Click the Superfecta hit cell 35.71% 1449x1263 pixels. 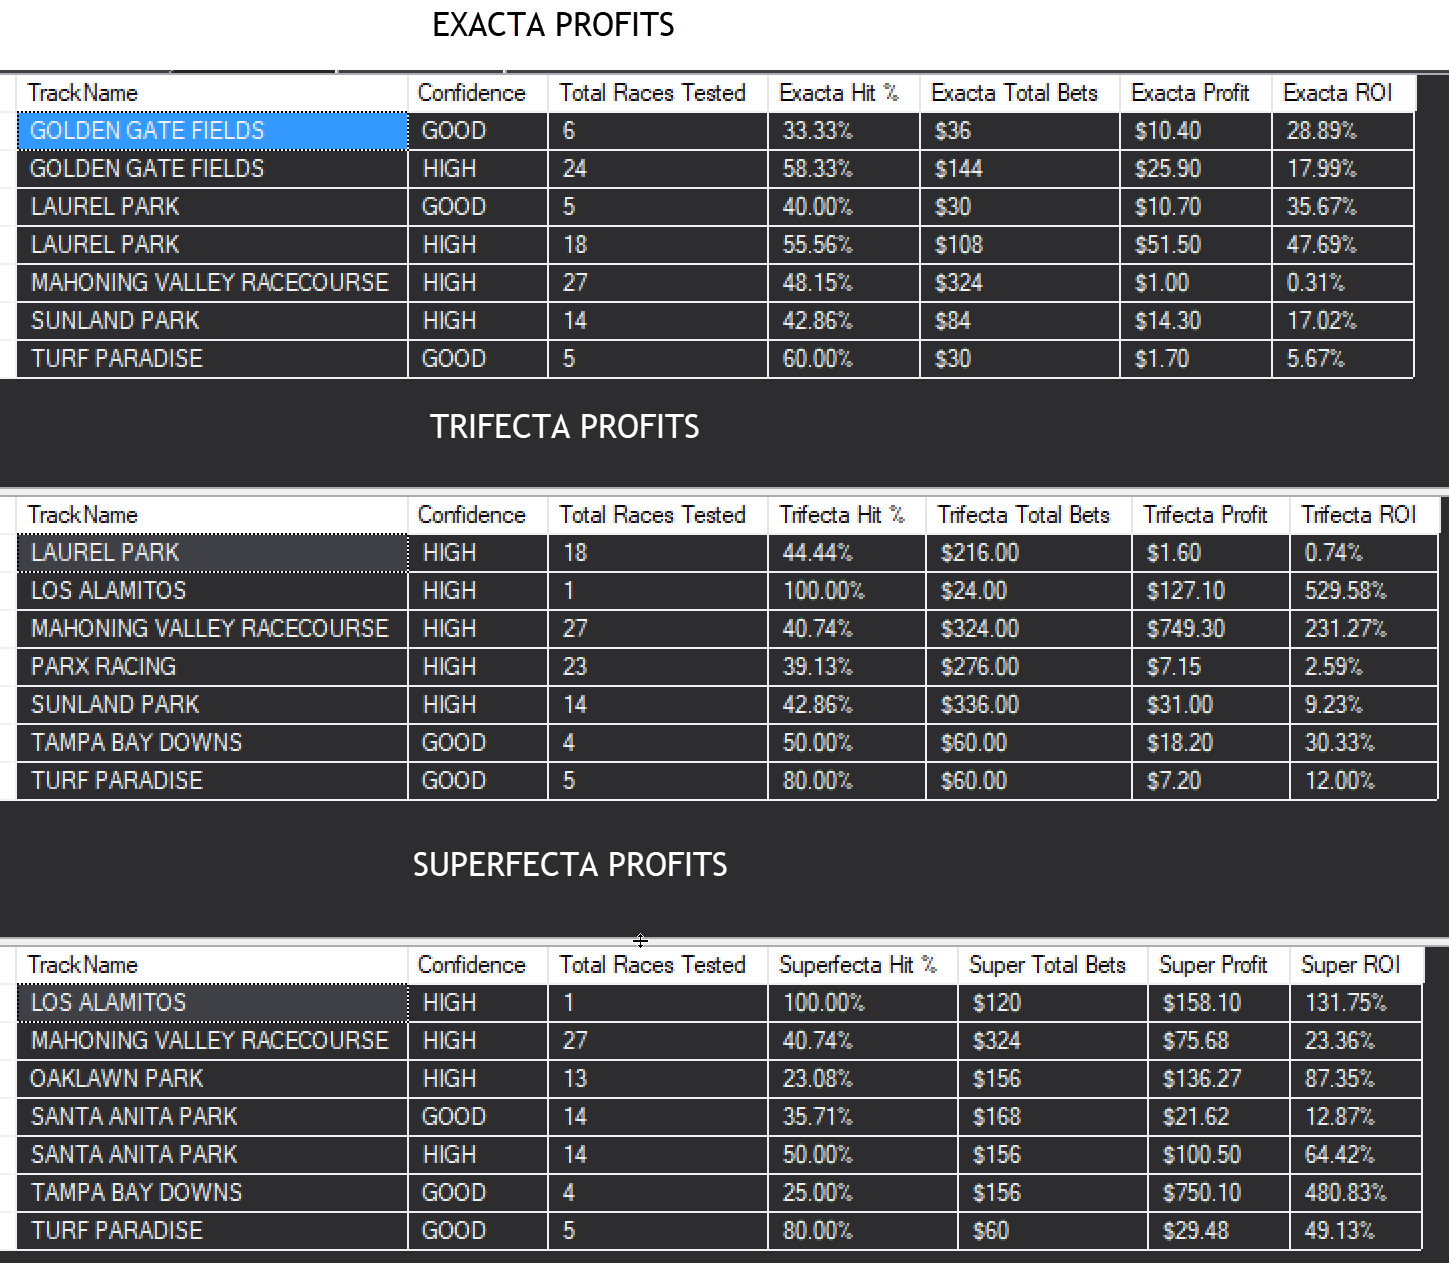[862, 1117]
